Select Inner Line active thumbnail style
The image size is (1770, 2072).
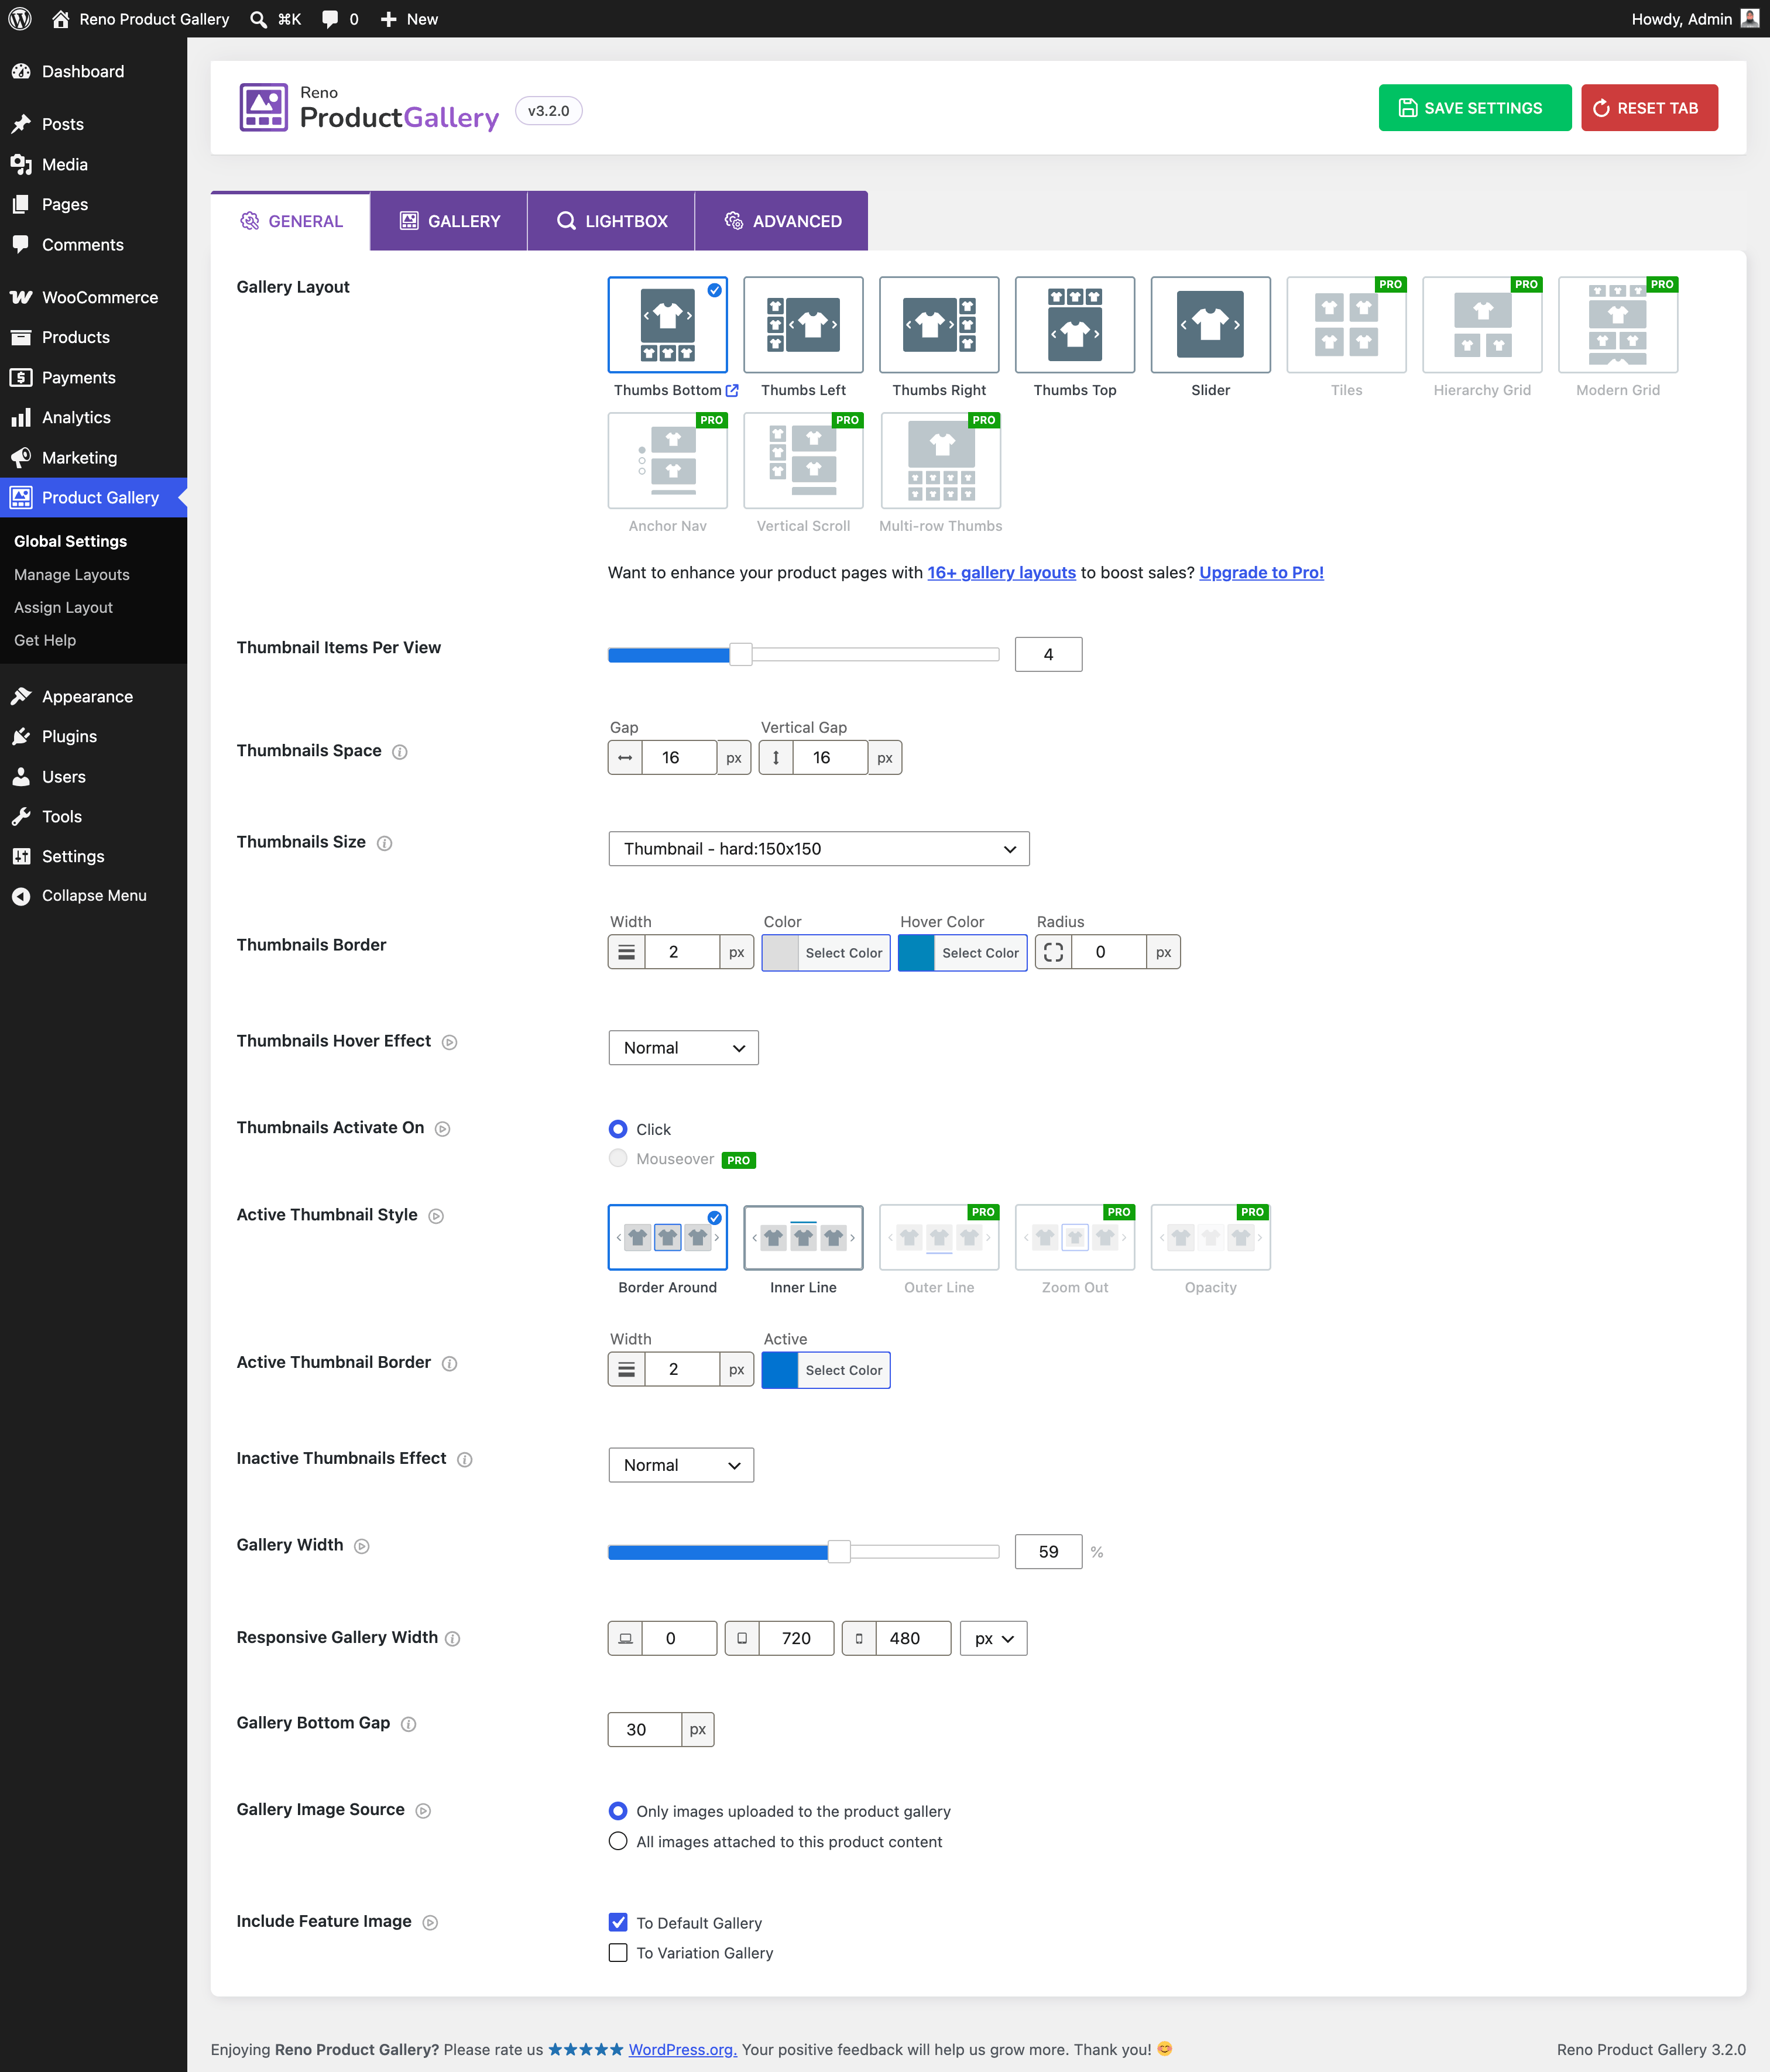(803, 1237)
